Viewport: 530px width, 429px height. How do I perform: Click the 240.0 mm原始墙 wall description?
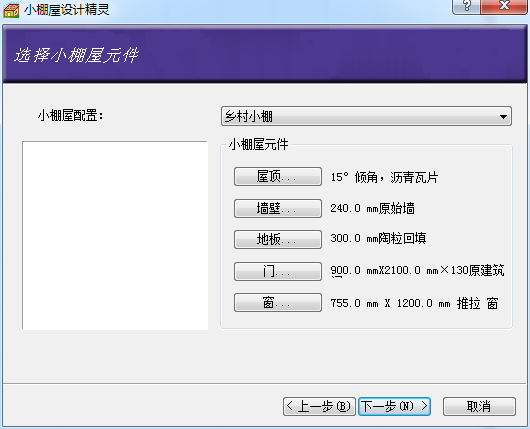372,208
